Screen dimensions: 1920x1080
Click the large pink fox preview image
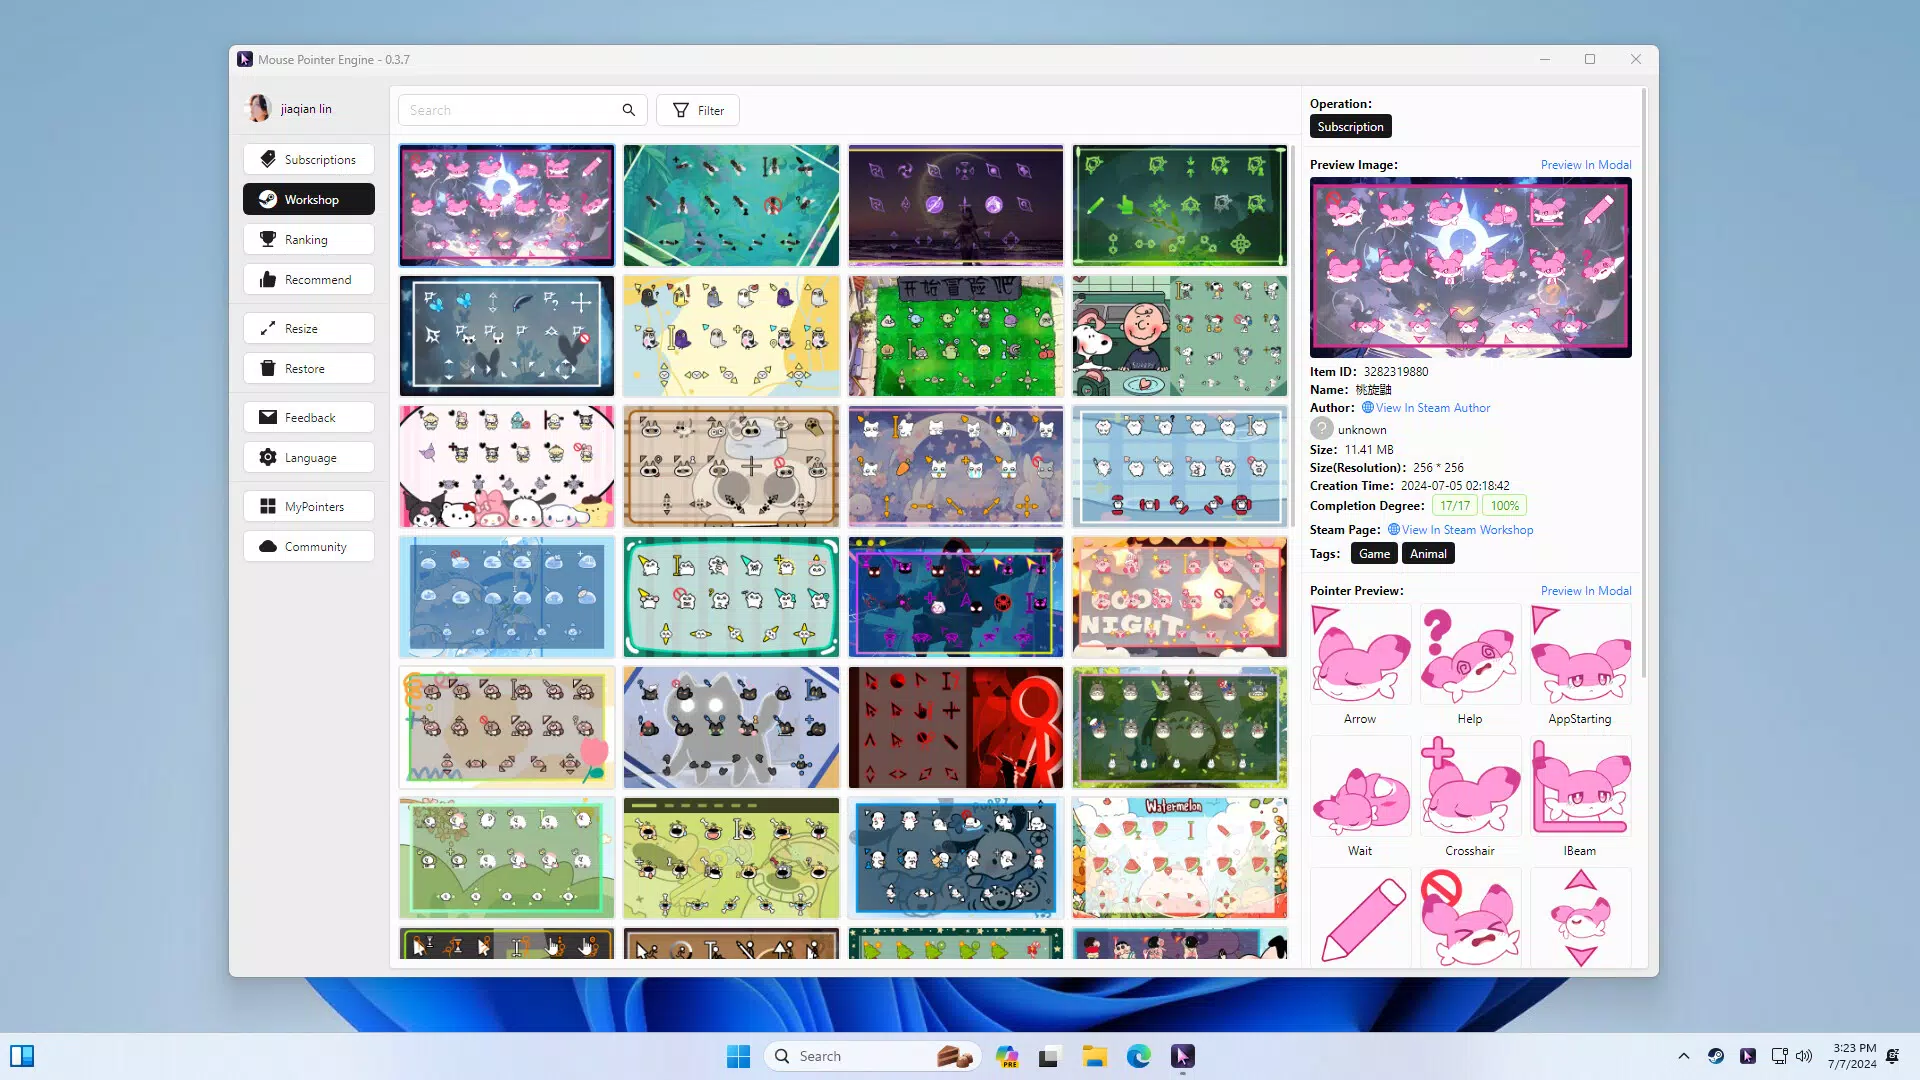[1470, 267]
